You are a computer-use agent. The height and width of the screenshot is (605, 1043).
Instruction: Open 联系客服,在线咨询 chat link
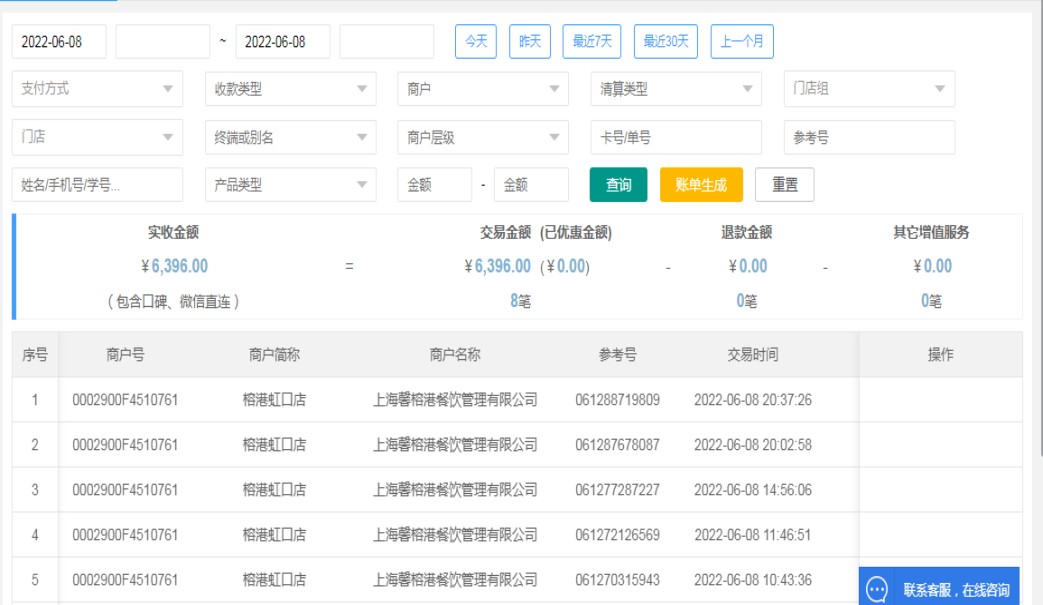click(x=955, y=590)
